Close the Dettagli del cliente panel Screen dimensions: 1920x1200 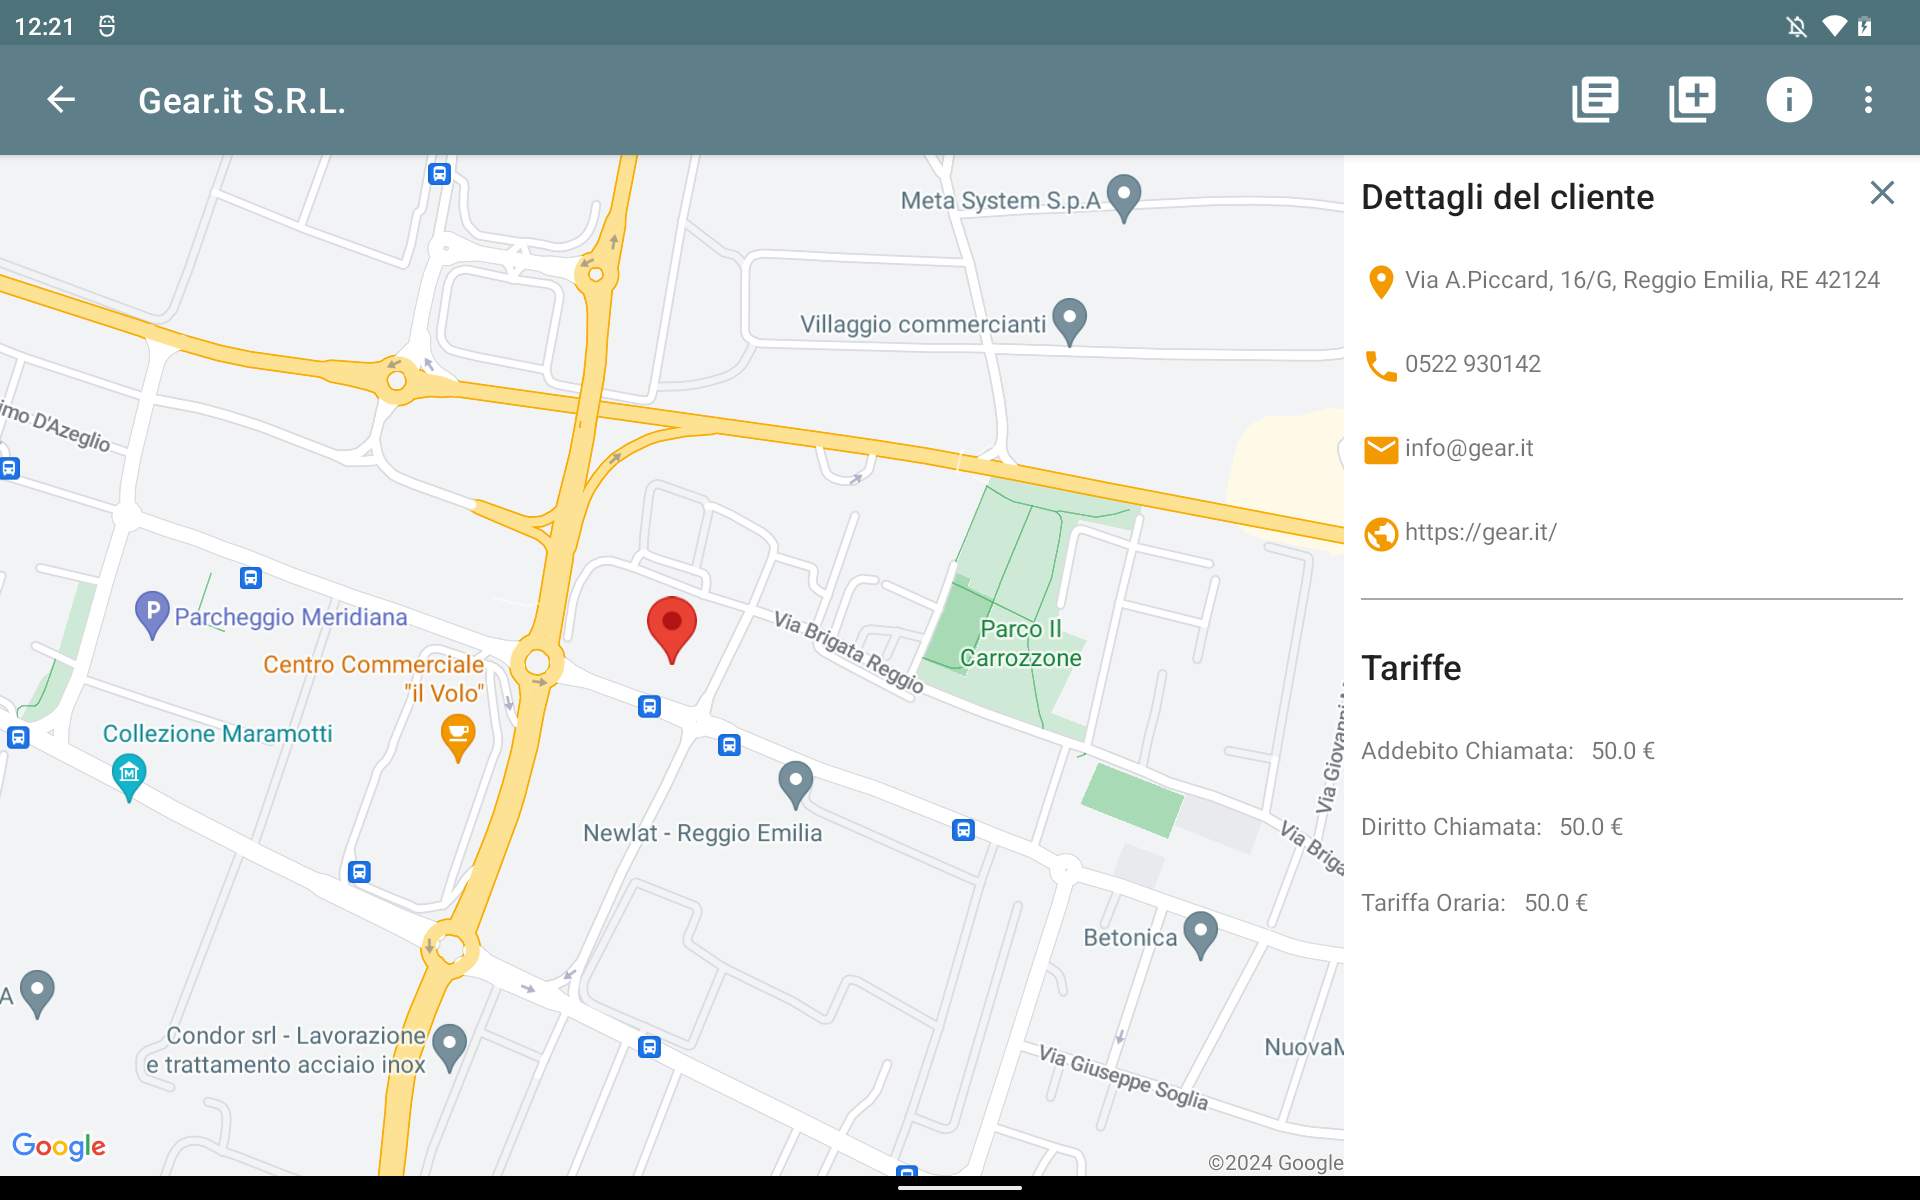(1882, 193)
